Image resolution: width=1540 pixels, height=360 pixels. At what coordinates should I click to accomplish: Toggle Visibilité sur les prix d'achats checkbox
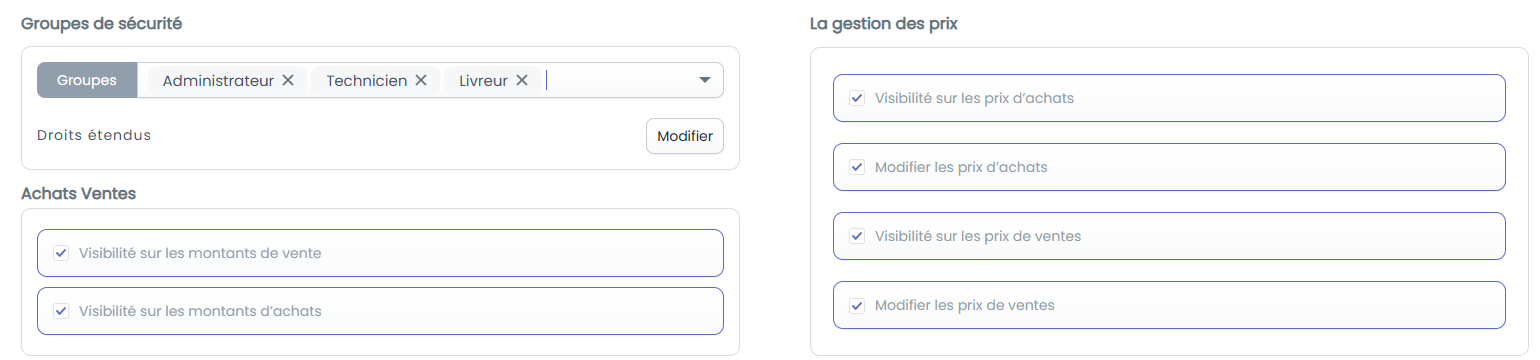pyautogui.click(x=857, y=98)
